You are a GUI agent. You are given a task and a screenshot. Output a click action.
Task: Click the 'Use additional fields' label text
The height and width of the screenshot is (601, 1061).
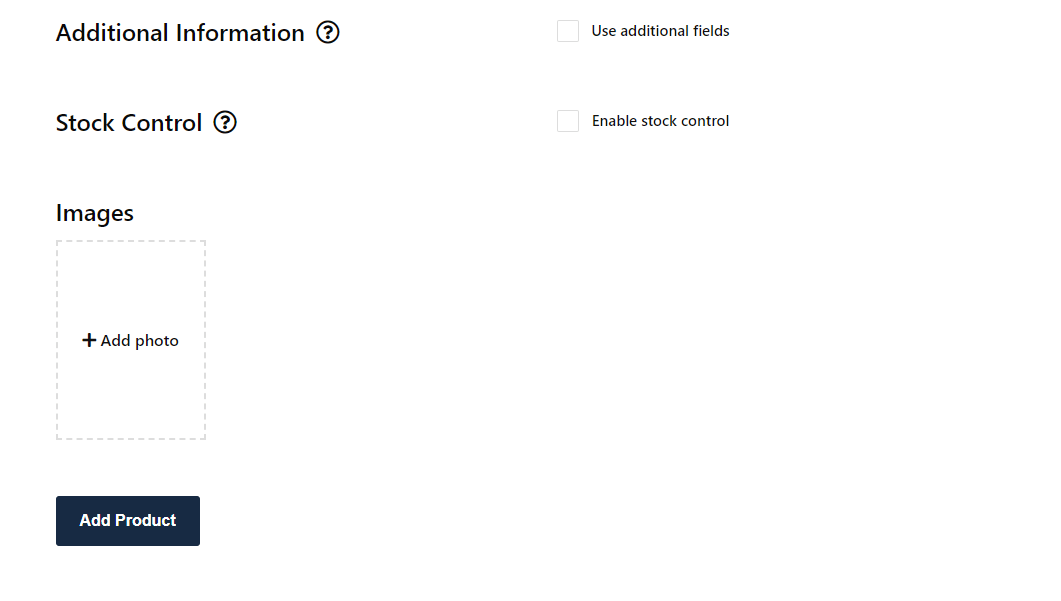(660, 31)
